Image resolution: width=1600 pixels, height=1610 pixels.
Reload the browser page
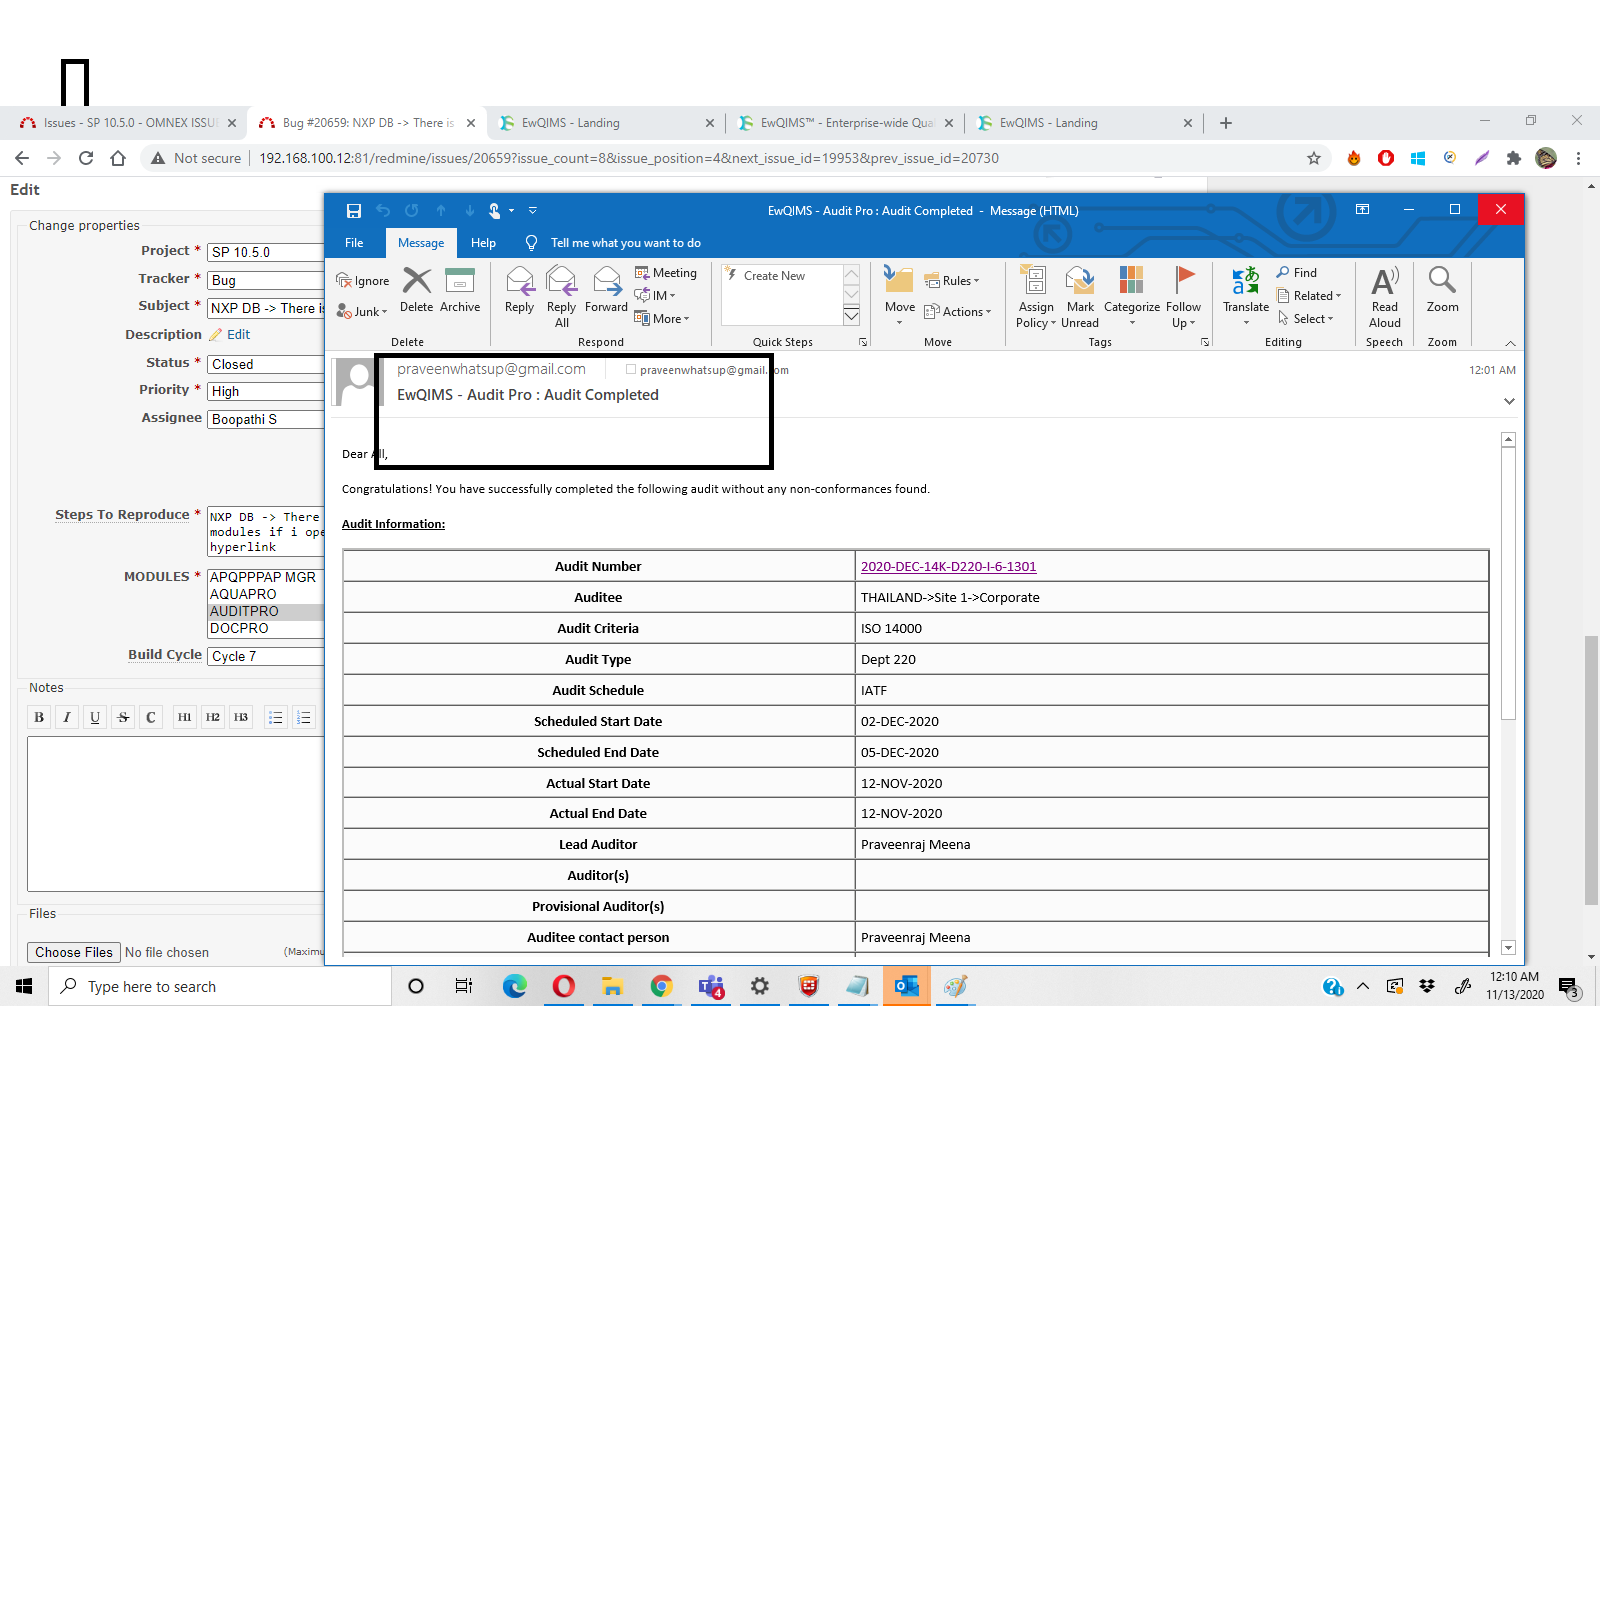pos(86,158)
